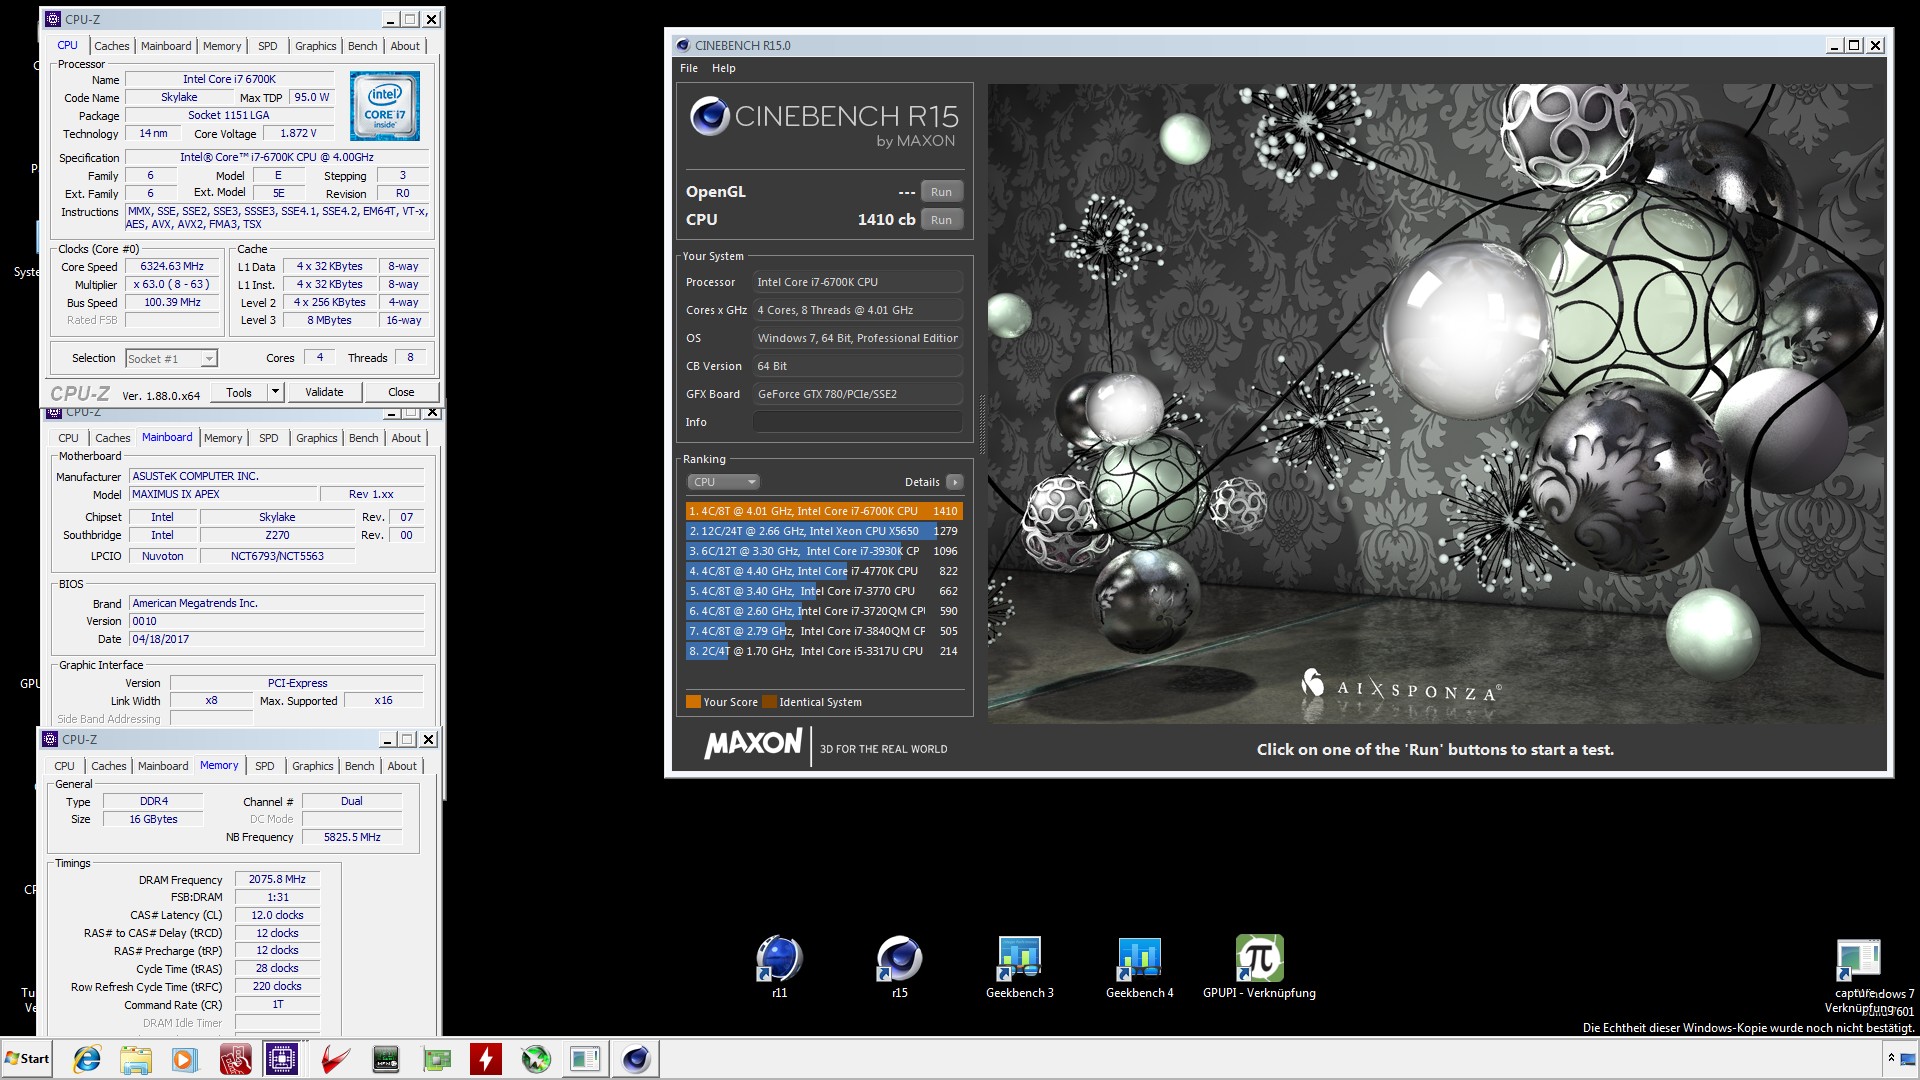Switch to the Bench tab in top CPU-Z window
Image resolution: width=1920 pixels, height=1080 pixels.
click(x=362, y=46)
